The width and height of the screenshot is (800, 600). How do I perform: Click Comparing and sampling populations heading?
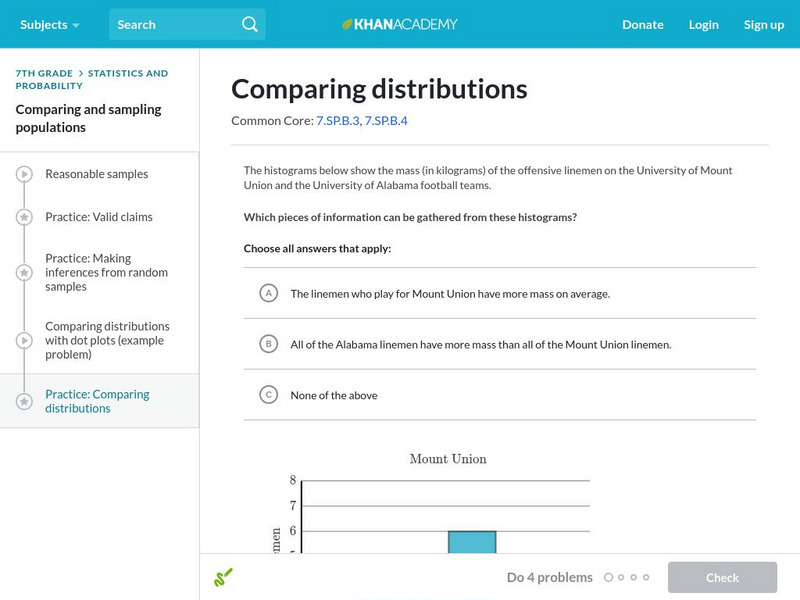click(88, 118)
